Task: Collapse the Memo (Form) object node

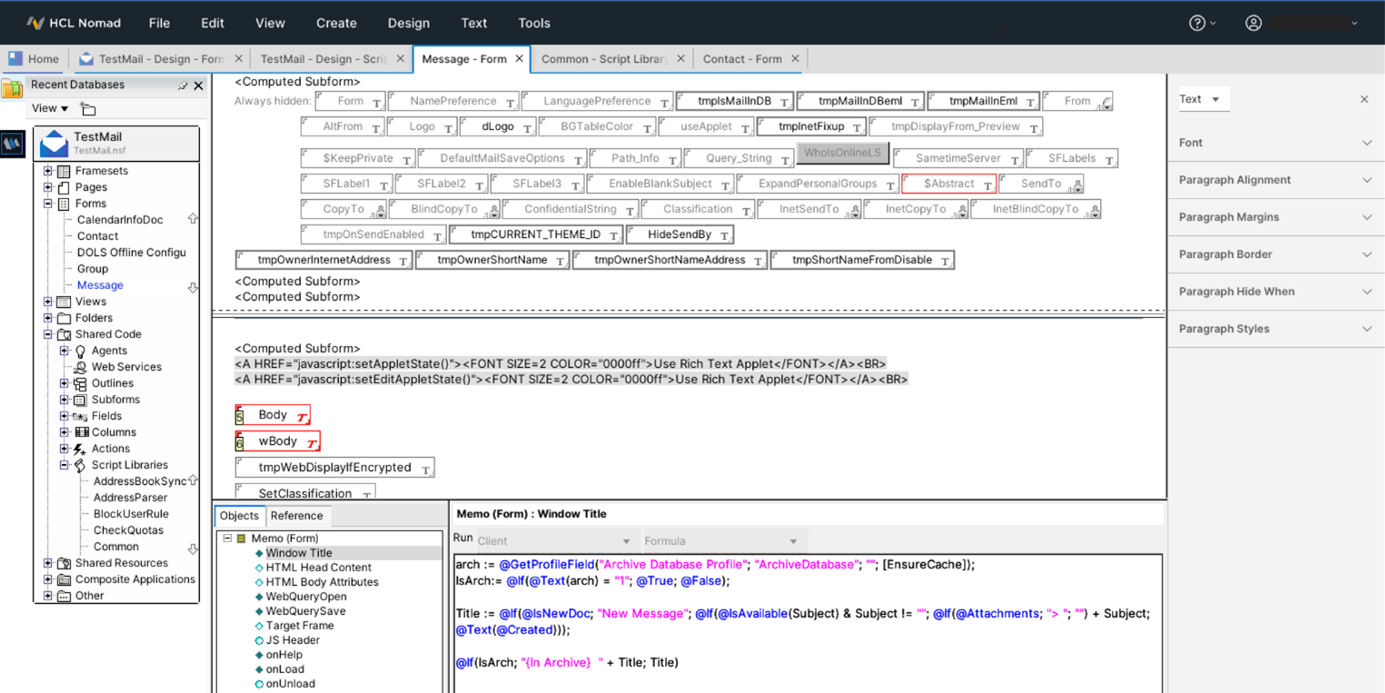Action: pos(227,538)
